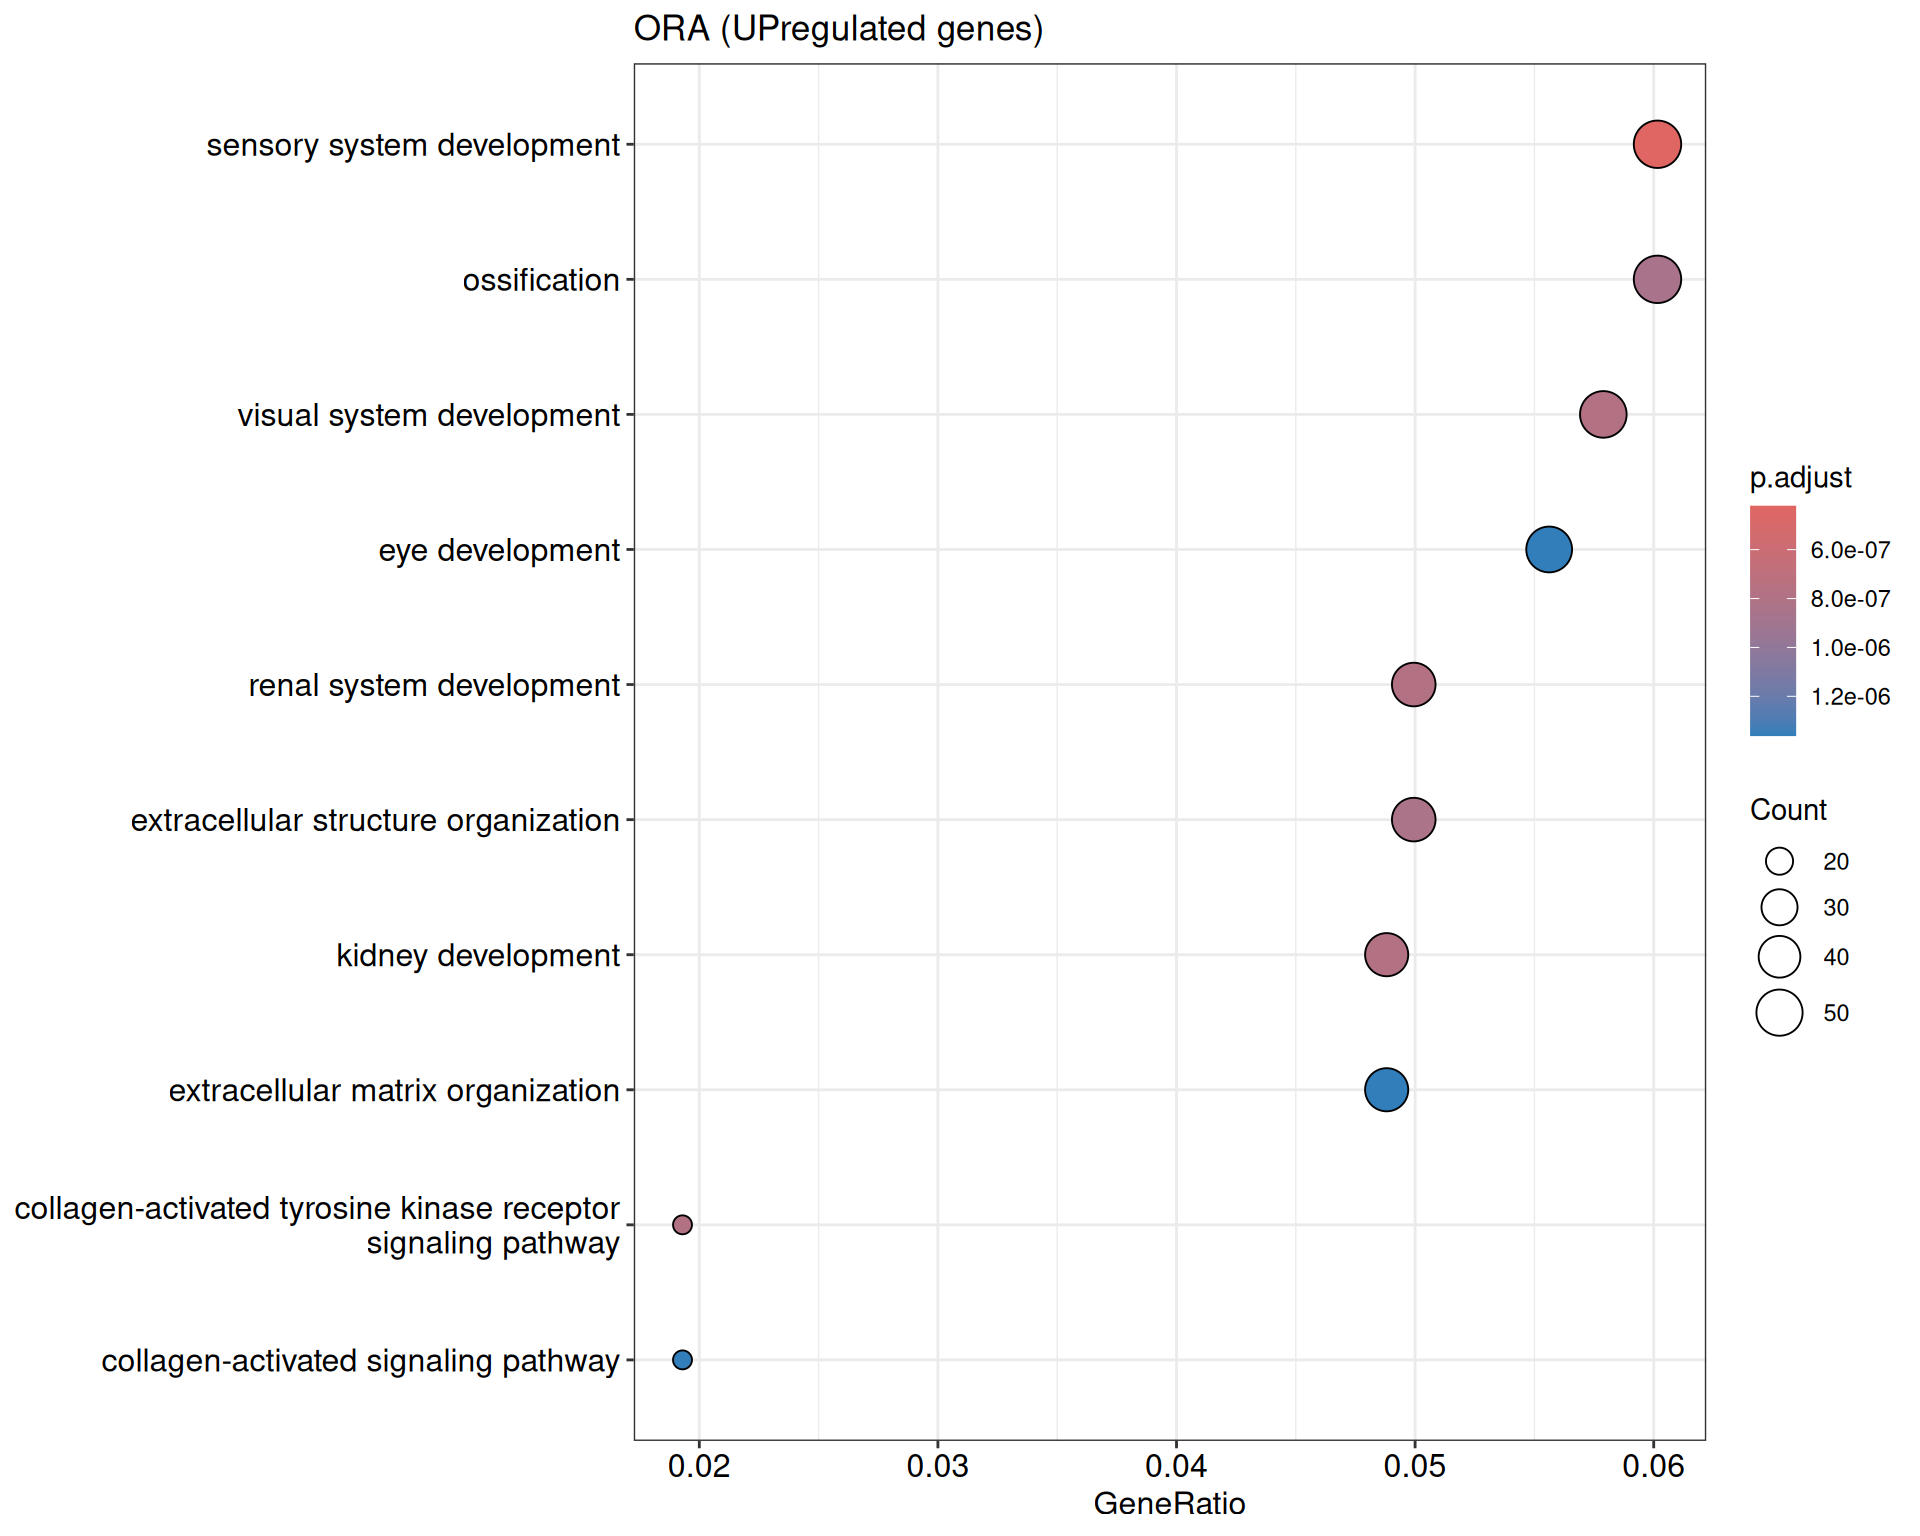
Task: Click the Count 30 legend circle
Action: (1779, 908)
